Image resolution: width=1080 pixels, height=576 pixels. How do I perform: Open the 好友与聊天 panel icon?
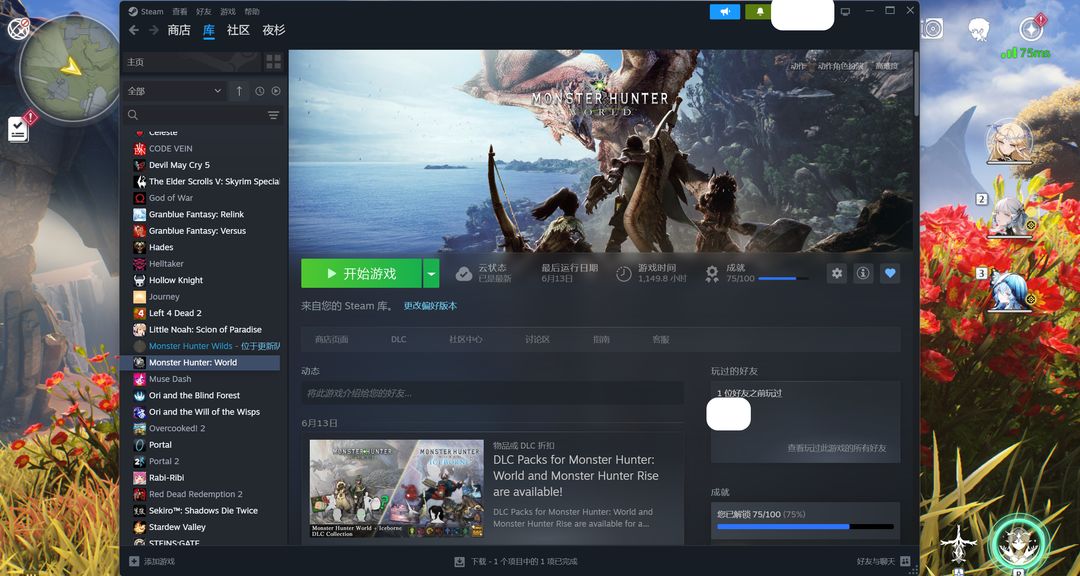[x=905, y=562]
